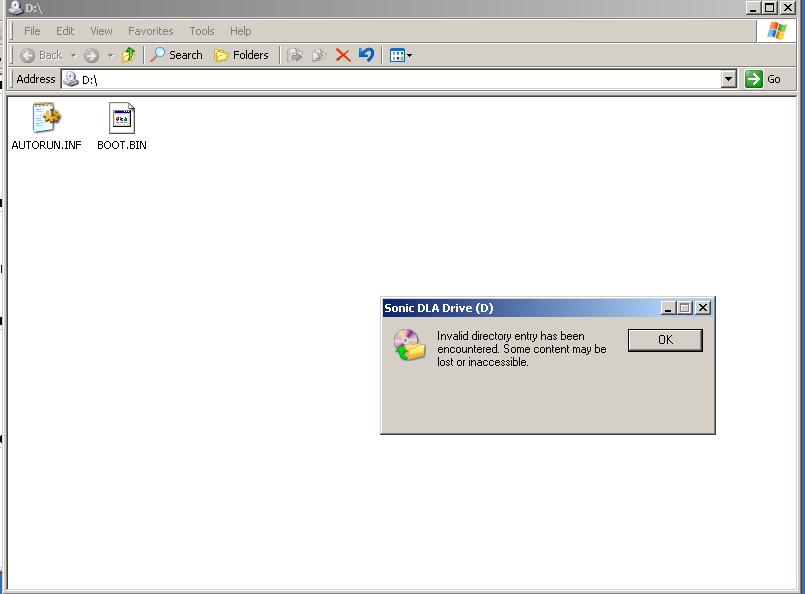Open the Back history dropdown arrow

tap(73, 55)
